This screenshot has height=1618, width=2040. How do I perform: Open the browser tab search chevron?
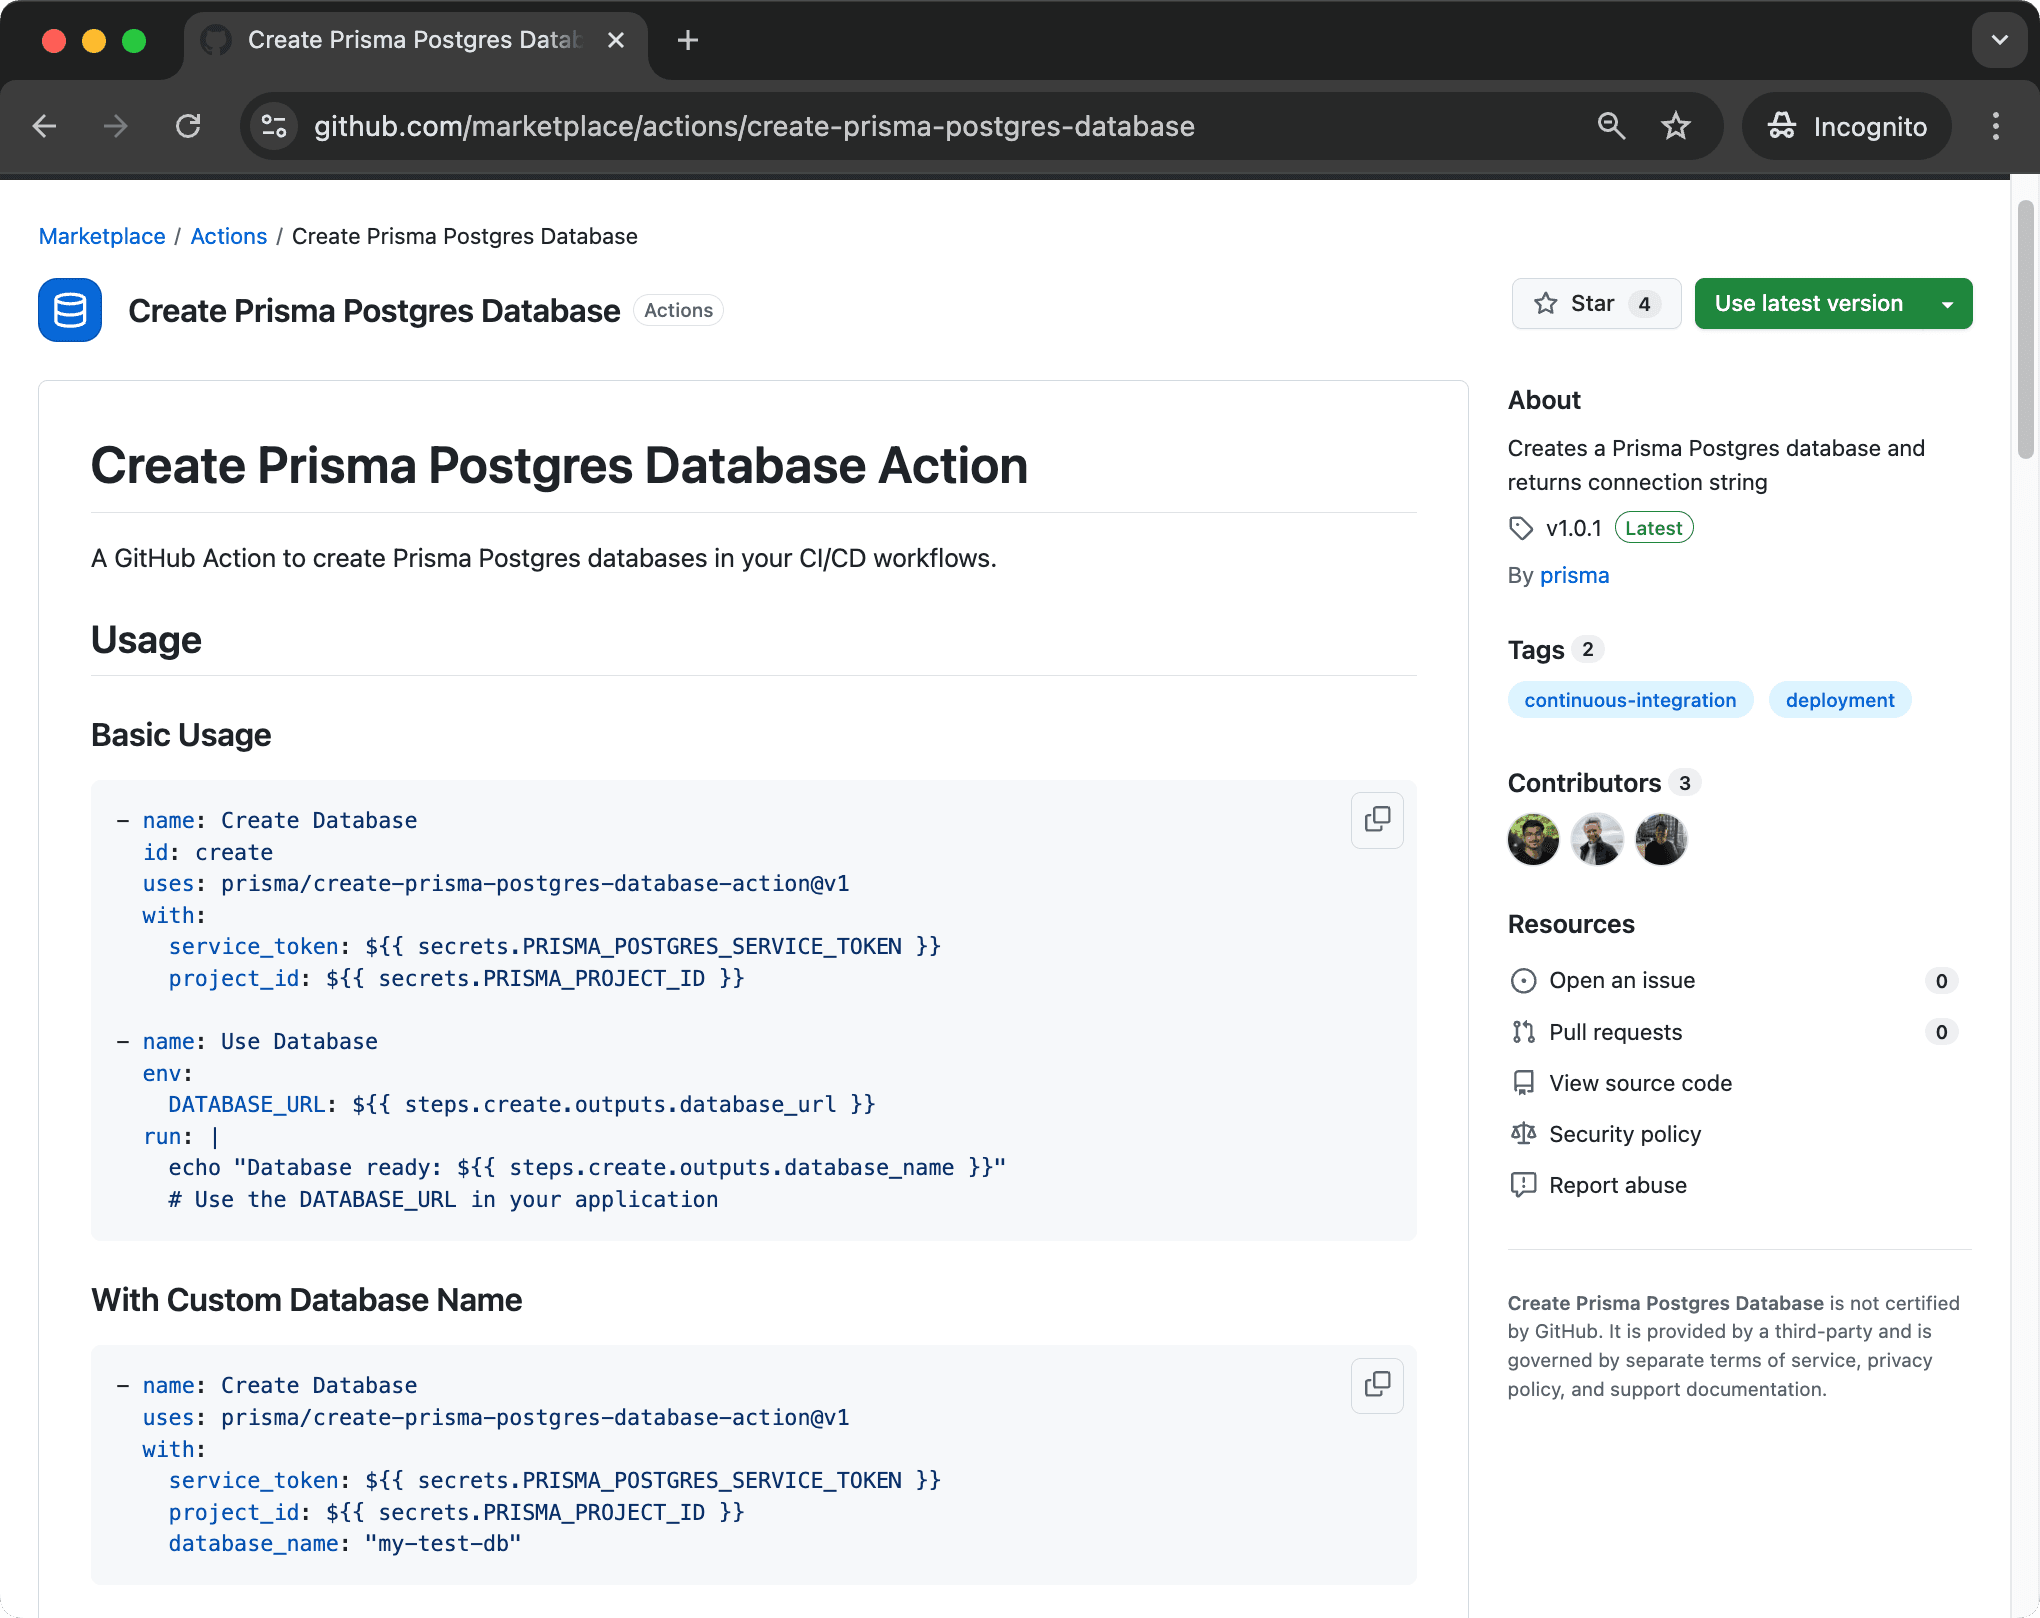(1998, 40)
